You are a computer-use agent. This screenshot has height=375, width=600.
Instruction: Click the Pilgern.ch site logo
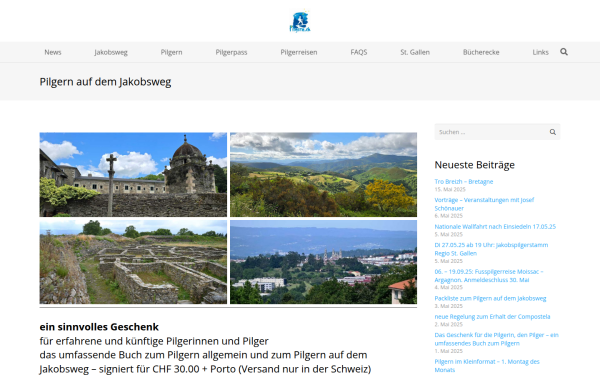300,22
